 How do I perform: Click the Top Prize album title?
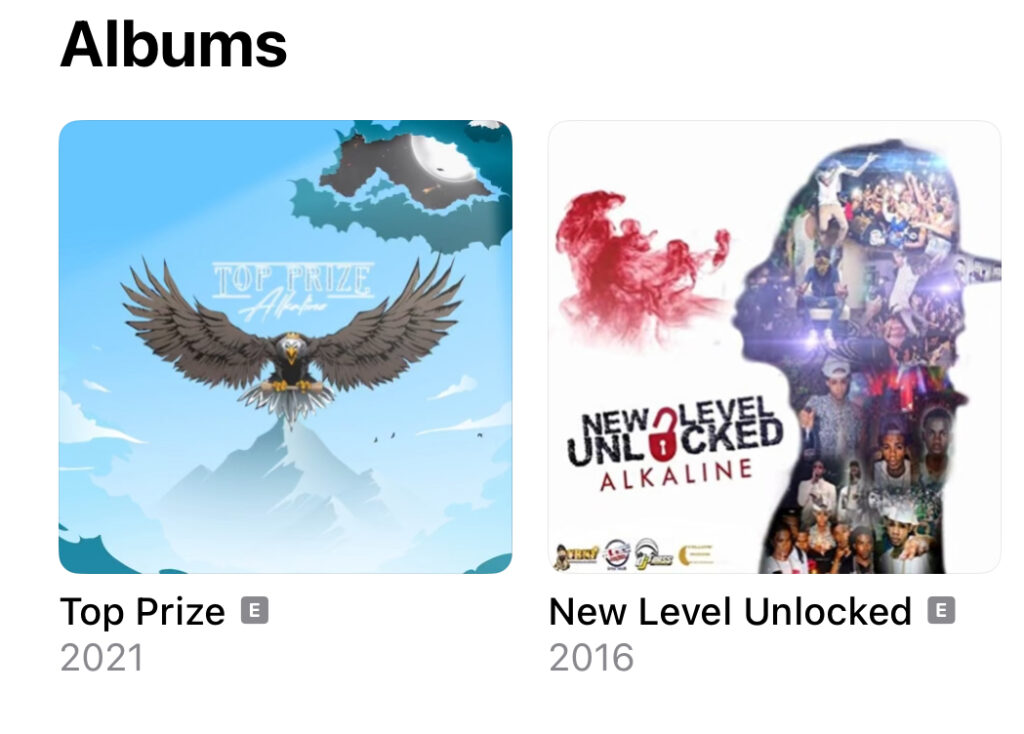(142, 612)
